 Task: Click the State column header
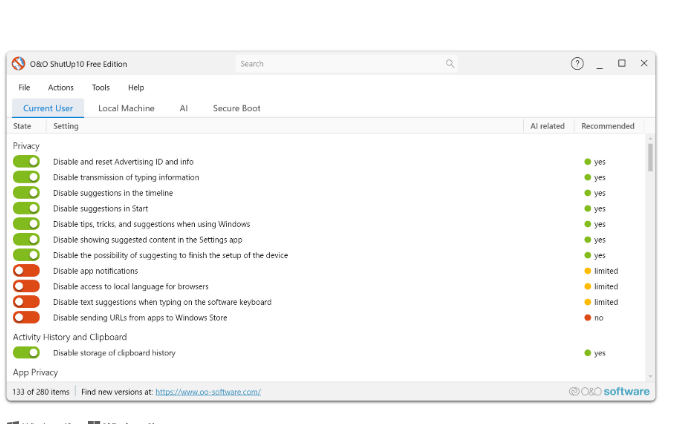click(x=22, y=126)
